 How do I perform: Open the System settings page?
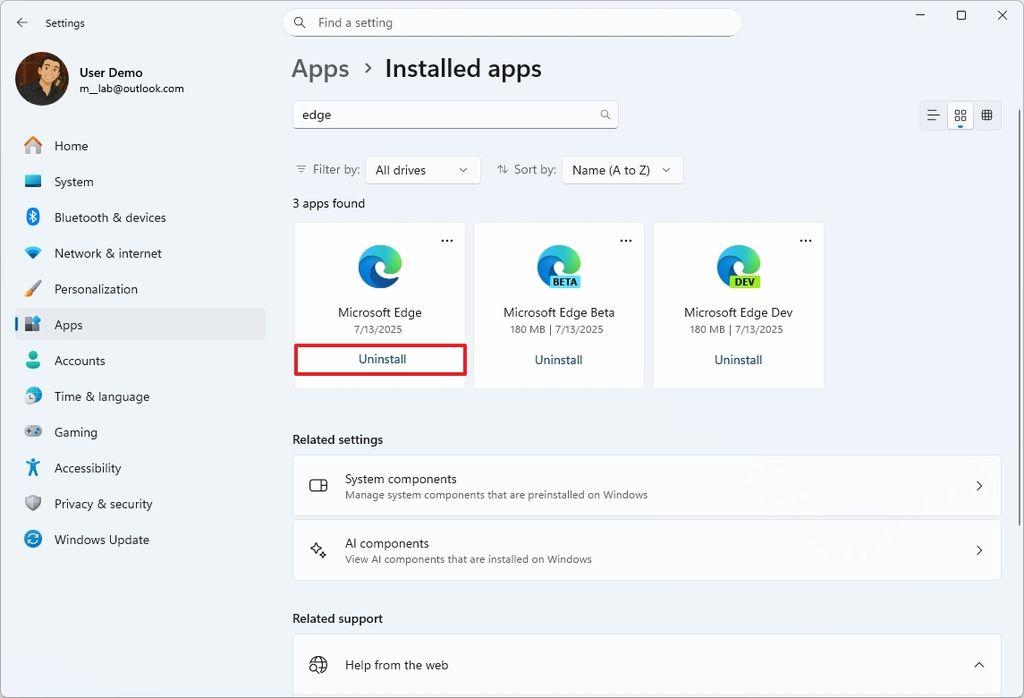[140, 182]
